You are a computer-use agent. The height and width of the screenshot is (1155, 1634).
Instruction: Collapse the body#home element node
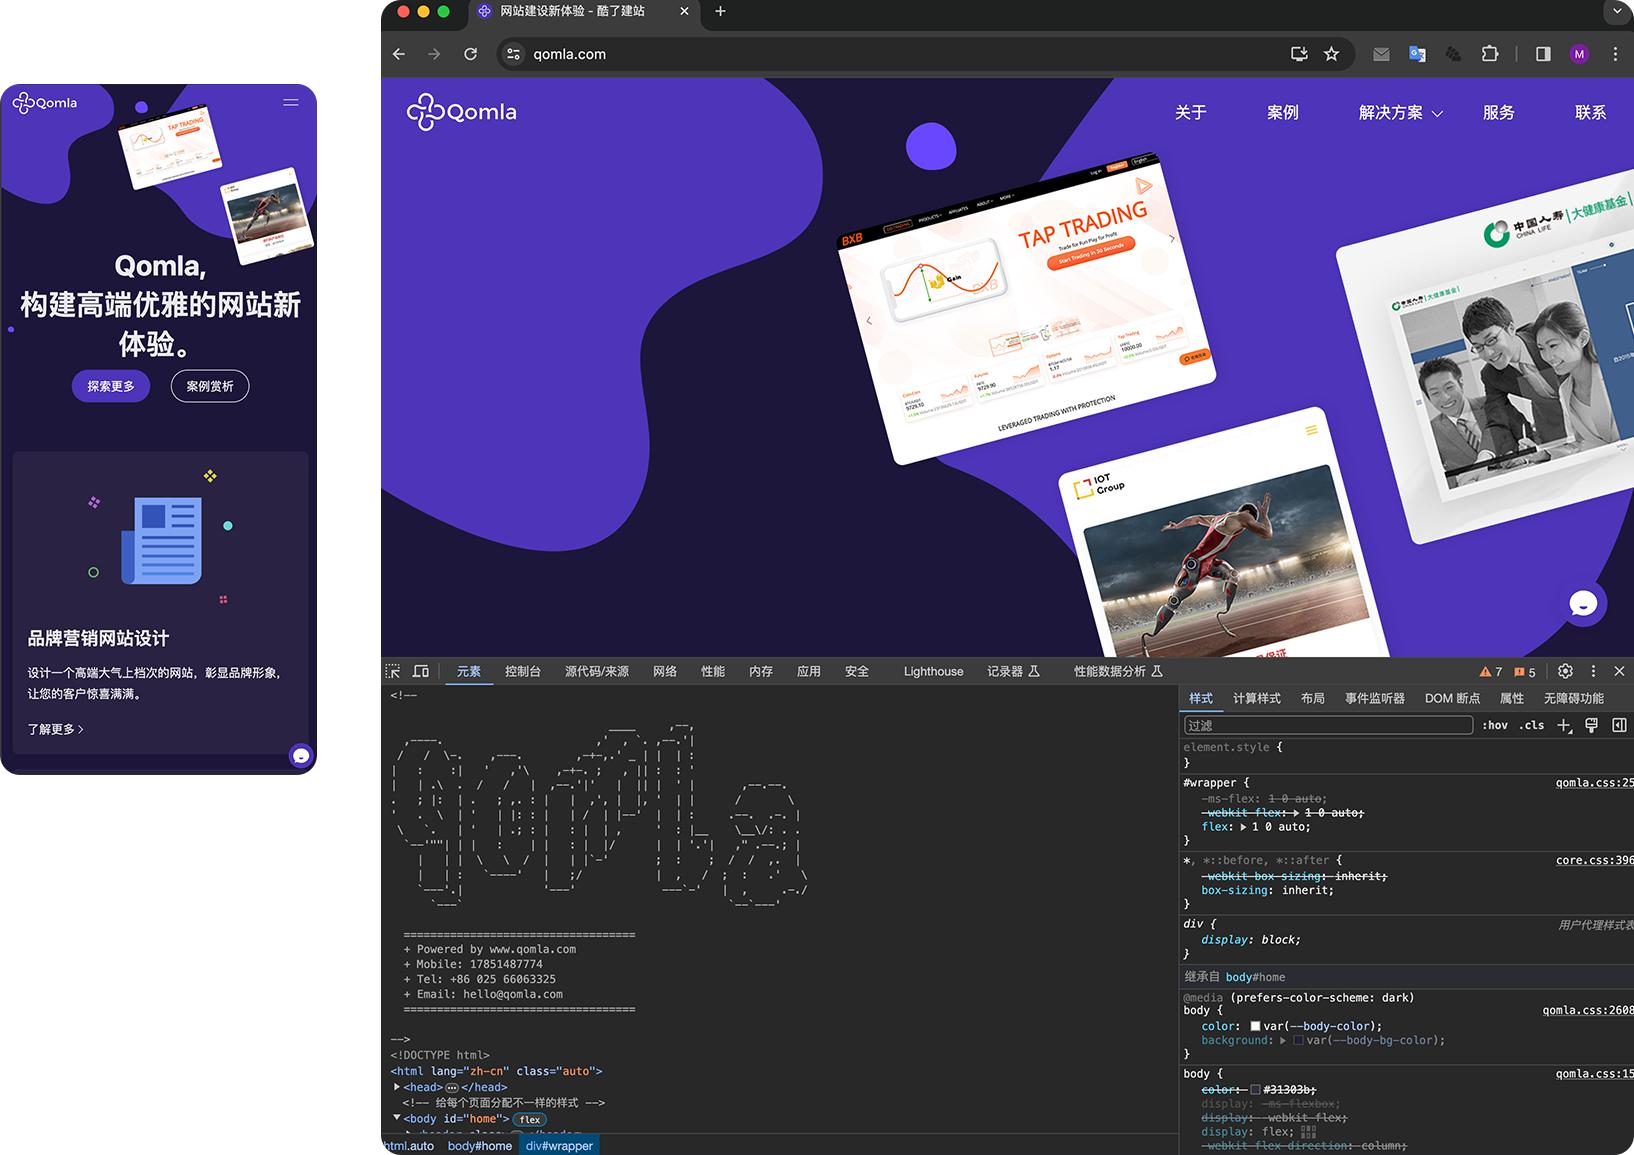pyautogui.click(x=397, y=1118)
